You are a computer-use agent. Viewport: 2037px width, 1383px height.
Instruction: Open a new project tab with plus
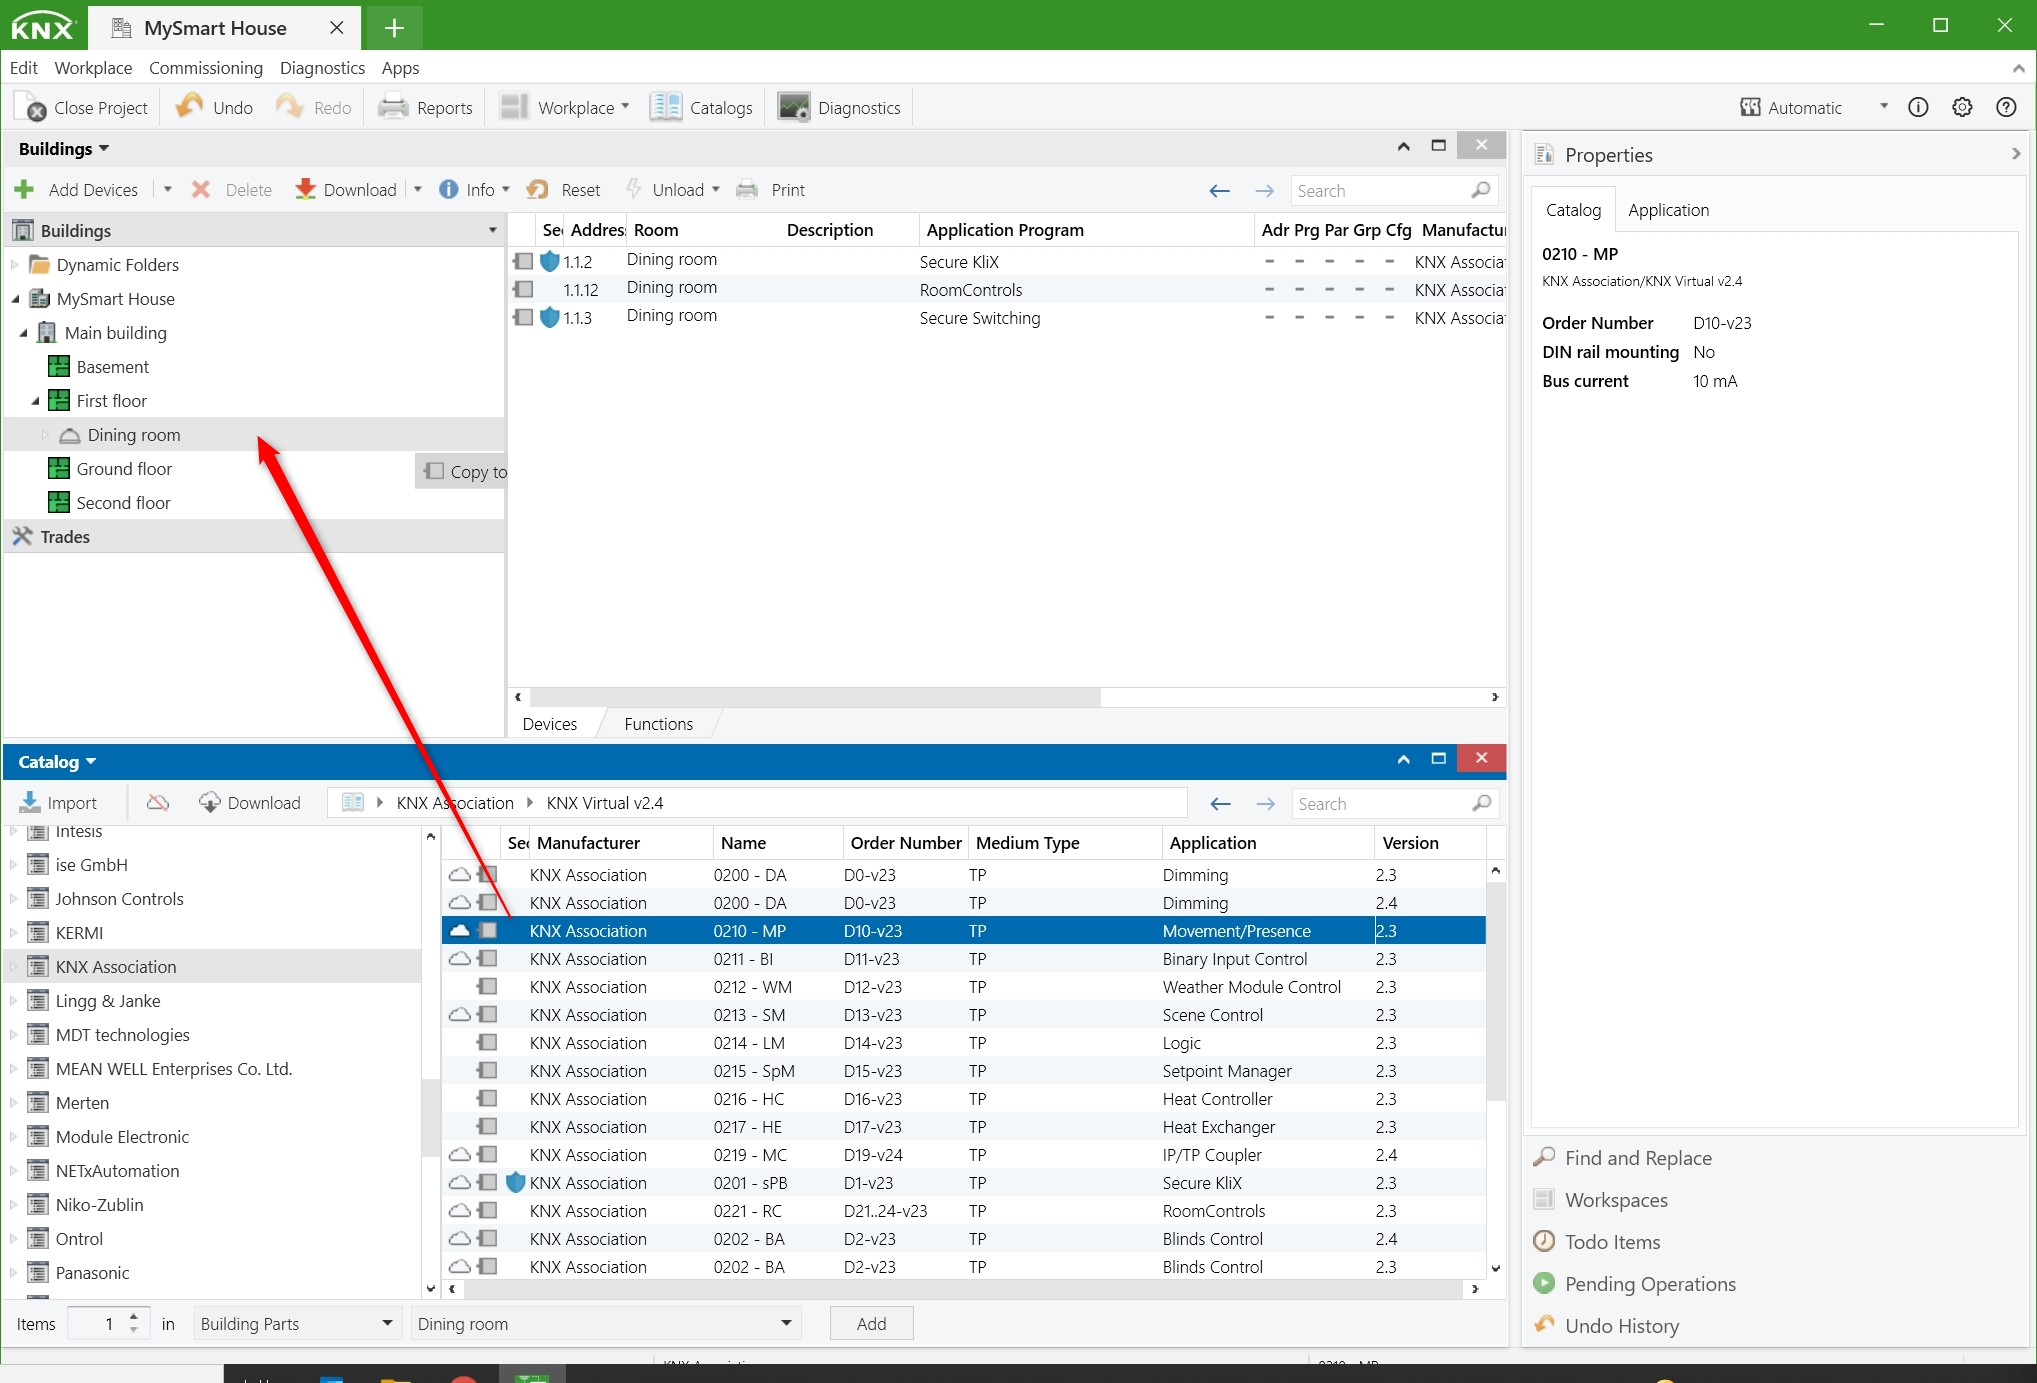[x=394, y=28]
